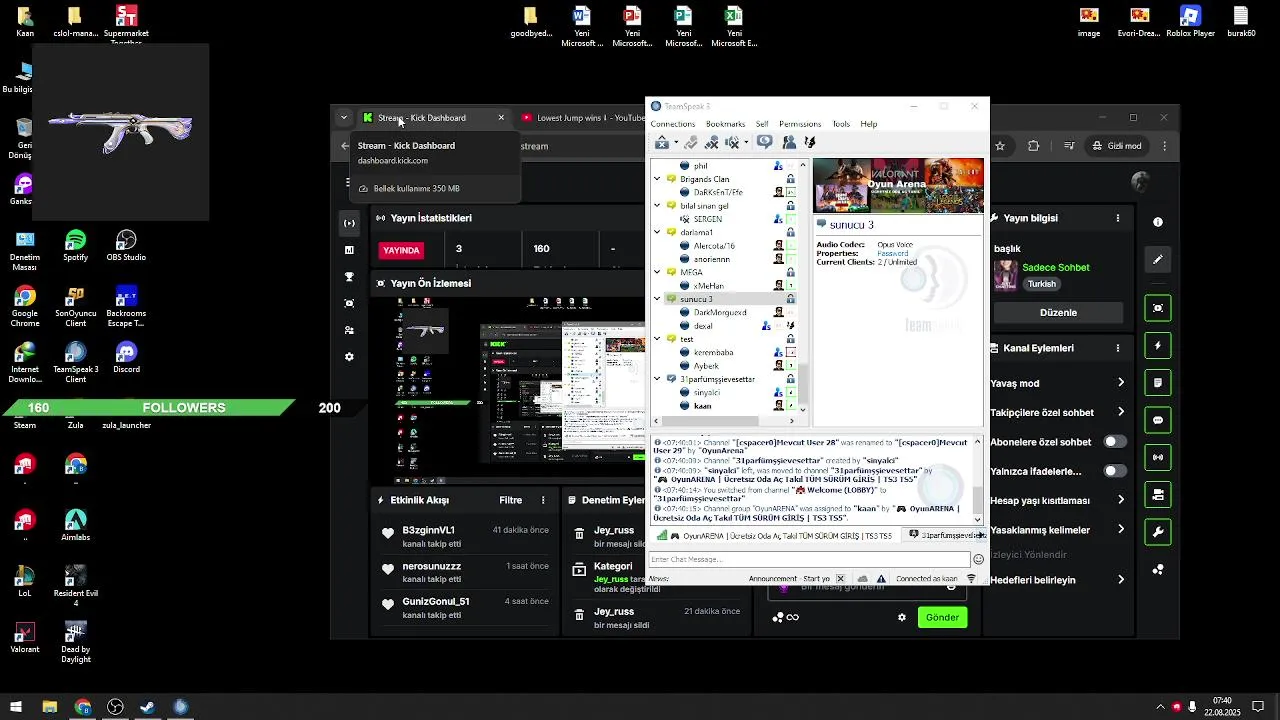Collapse the test channel arrow

coord(657,339)
